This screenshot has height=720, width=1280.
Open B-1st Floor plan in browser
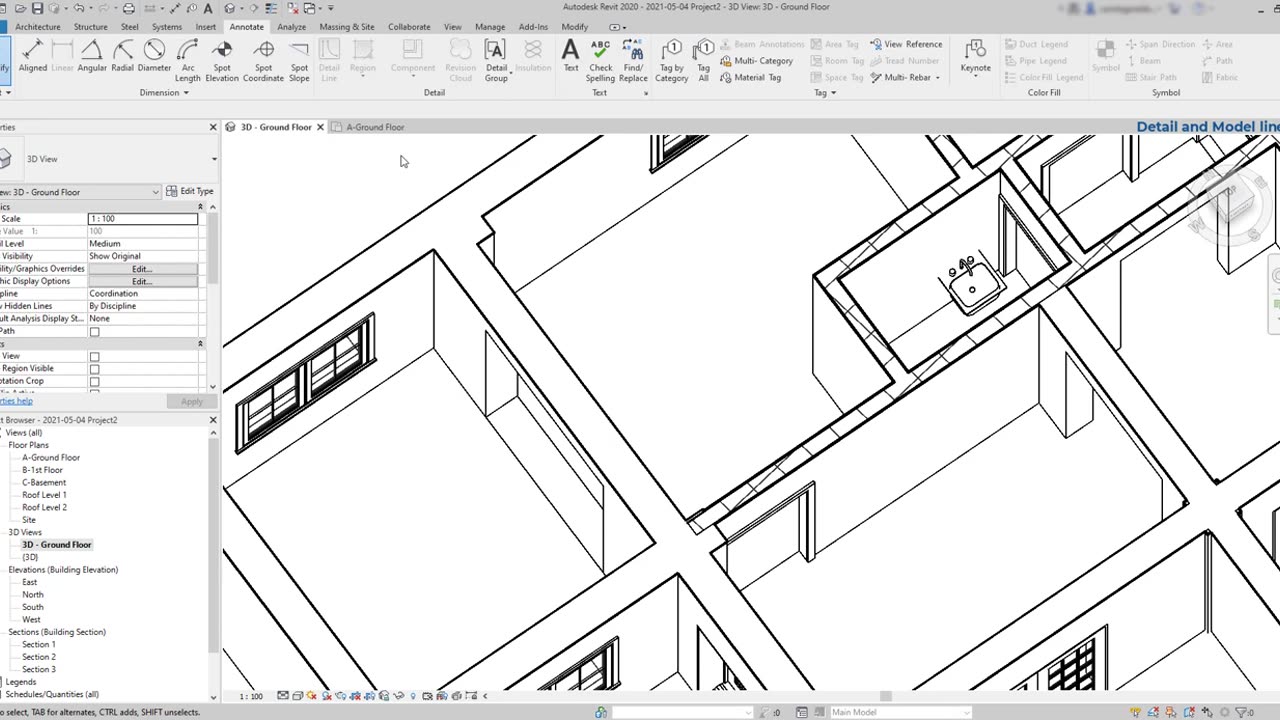pos(42,470)
